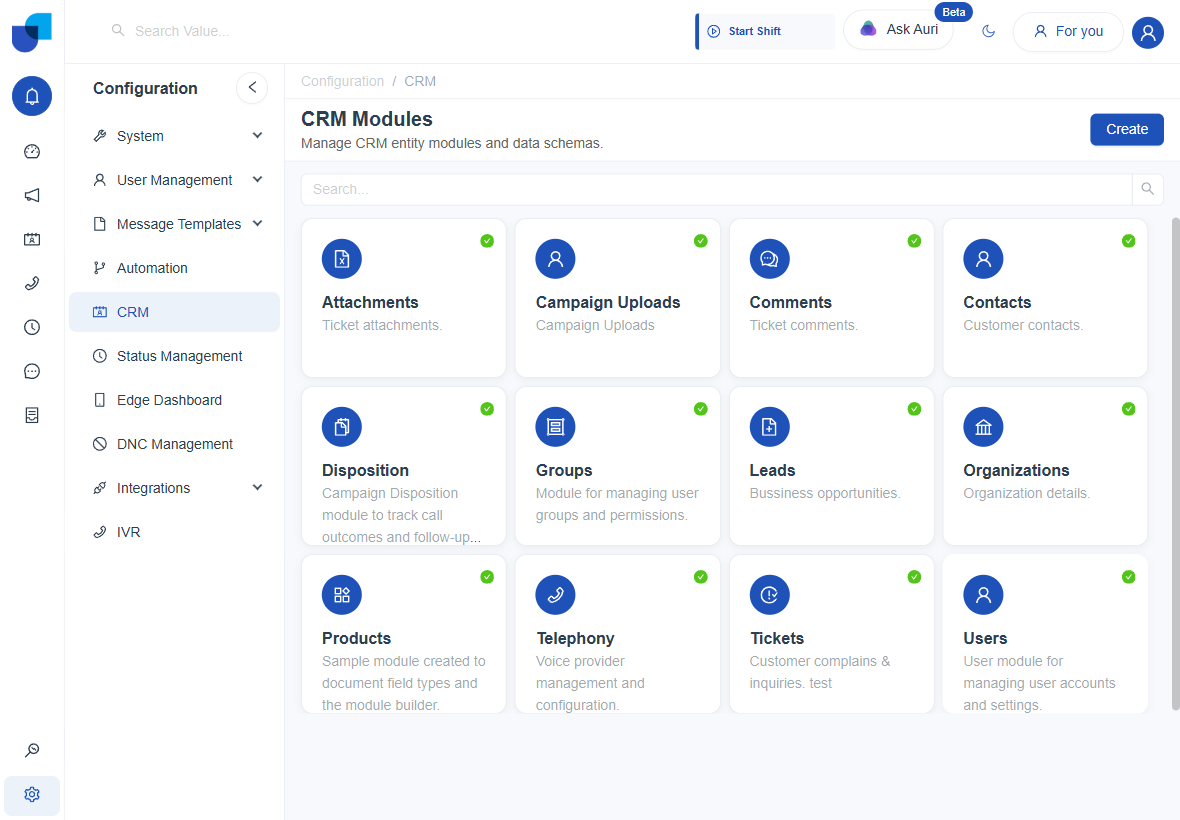Screen dimensions: 1180x820
Task: Toggle the Campaign Uploads green status check
Action: [x=701, y=241]
